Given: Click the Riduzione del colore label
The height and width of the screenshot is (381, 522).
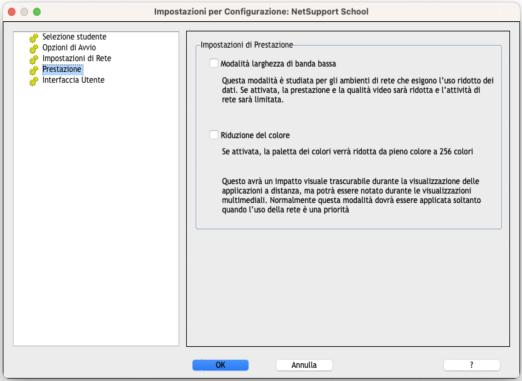Looking at the screenshot, I should [x=255, y=135].
